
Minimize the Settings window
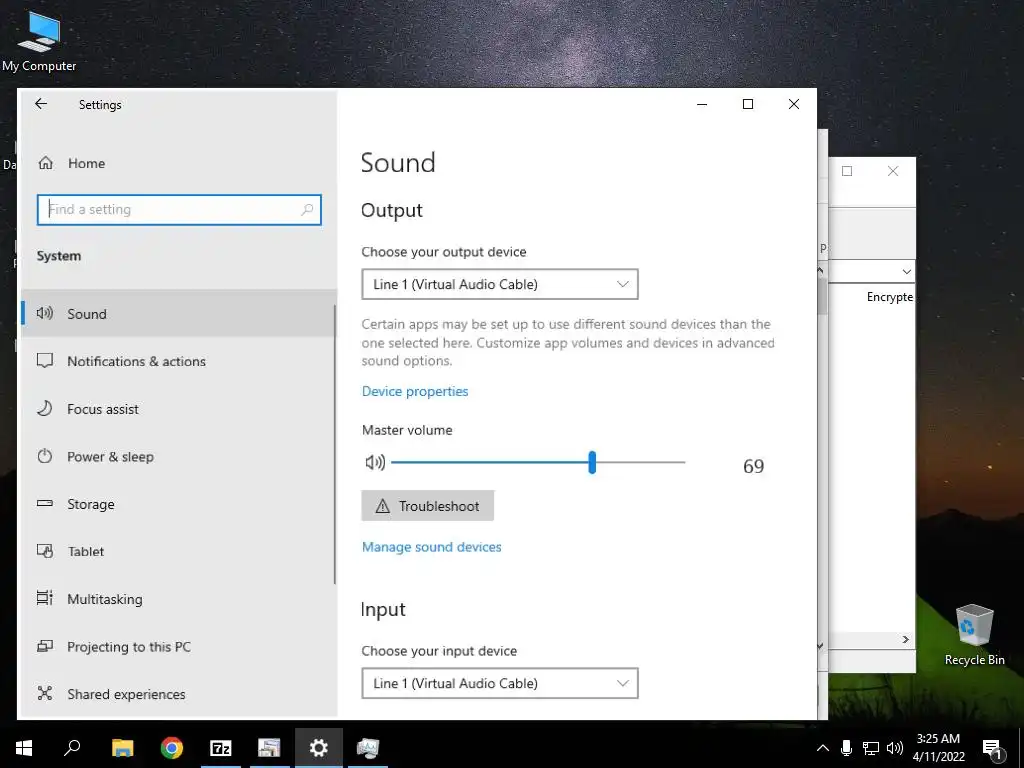click(x=702, y=104)
